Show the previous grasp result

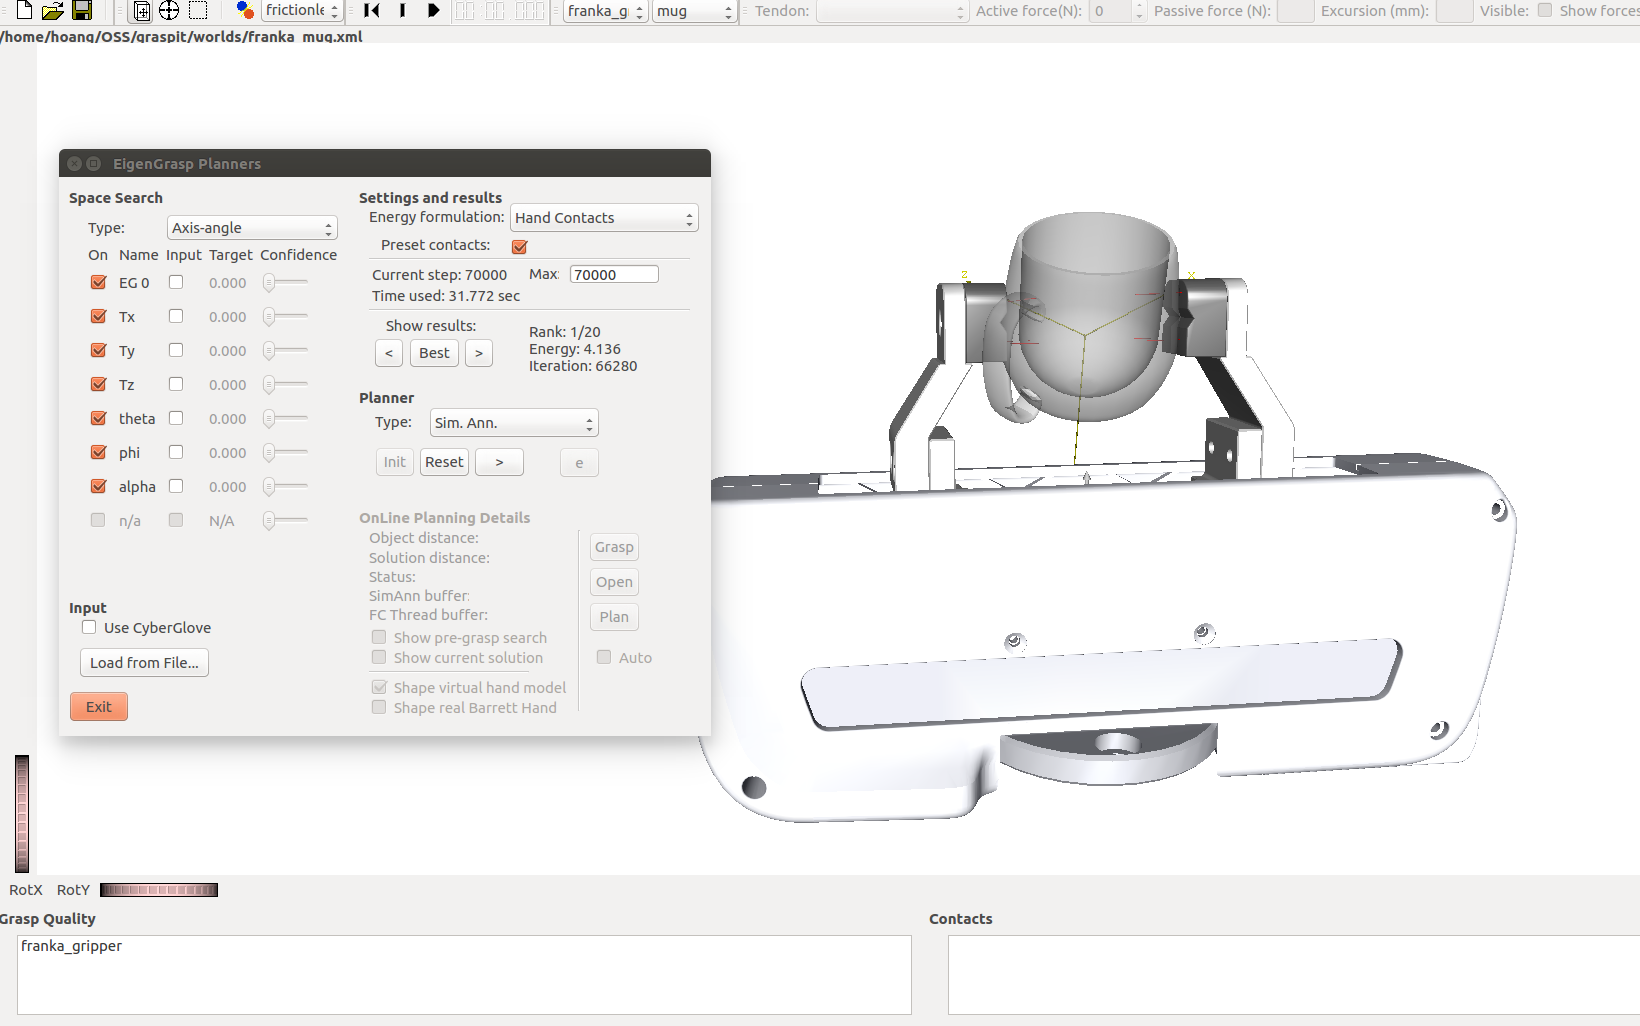(389, 353)
